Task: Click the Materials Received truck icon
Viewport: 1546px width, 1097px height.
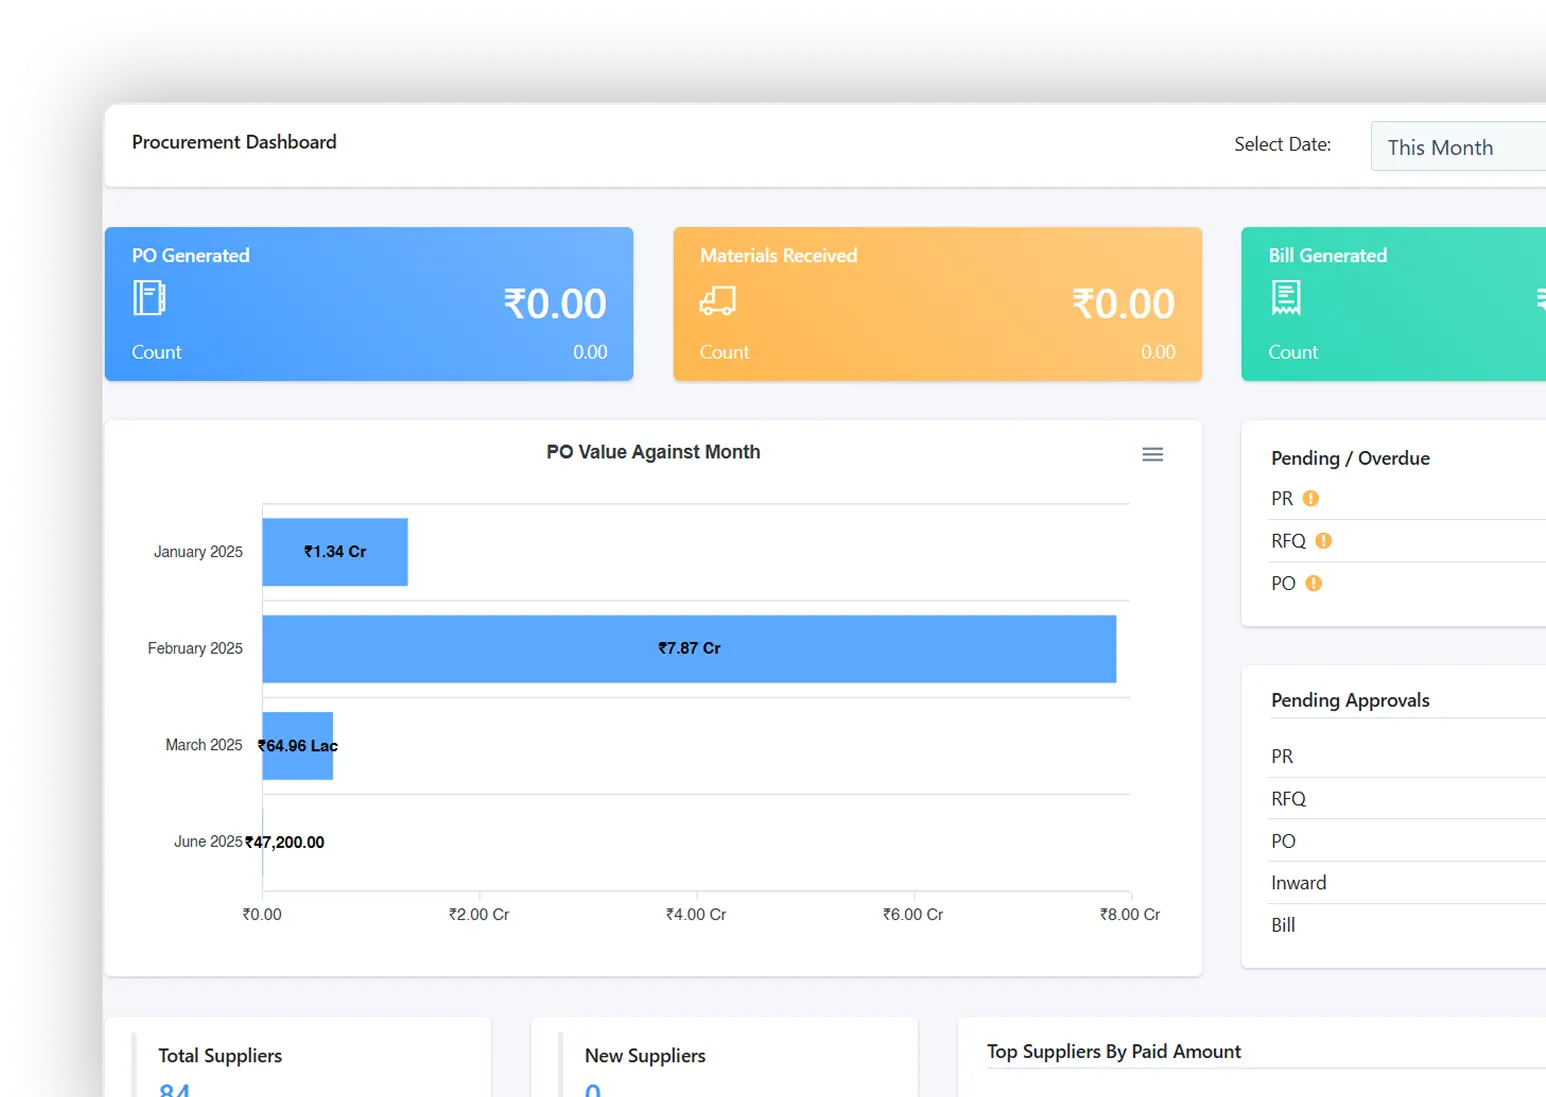Action: tap(718, 300)
